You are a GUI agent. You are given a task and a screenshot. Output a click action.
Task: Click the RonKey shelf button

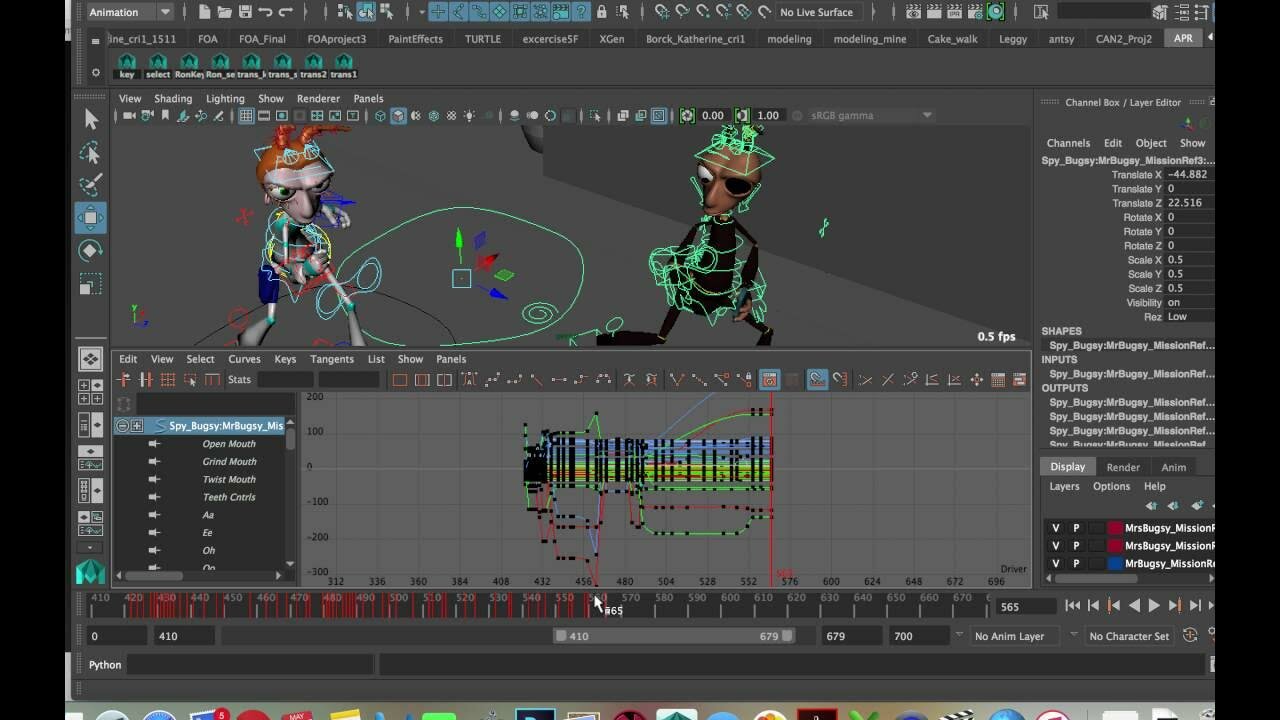(189, 66)
